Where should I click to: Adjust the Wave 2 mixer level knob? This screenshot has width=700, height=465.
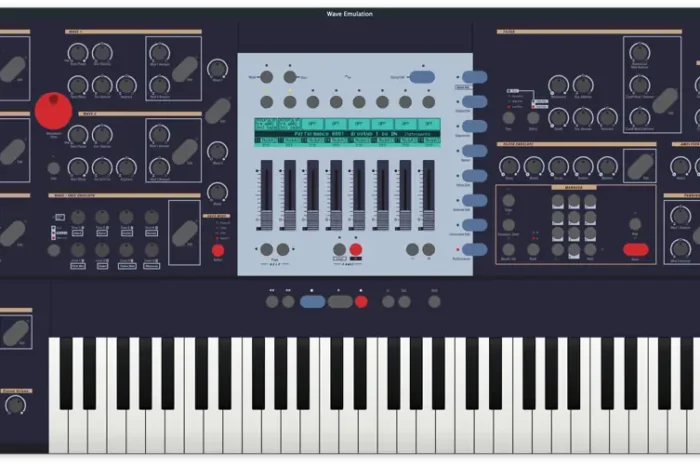coord(217,152)
